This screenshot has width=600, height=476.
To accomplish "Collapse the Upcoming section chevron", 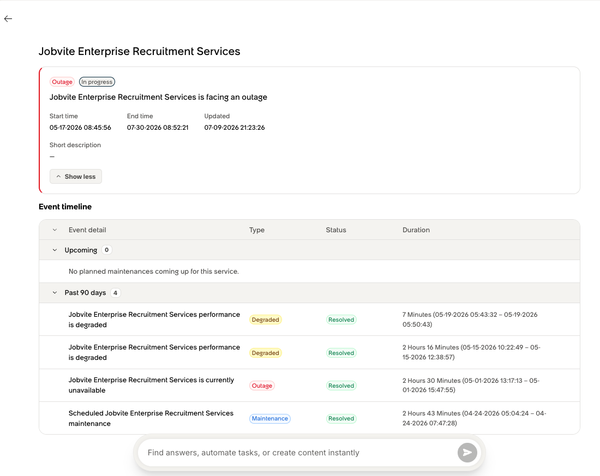I will [55, 250].
